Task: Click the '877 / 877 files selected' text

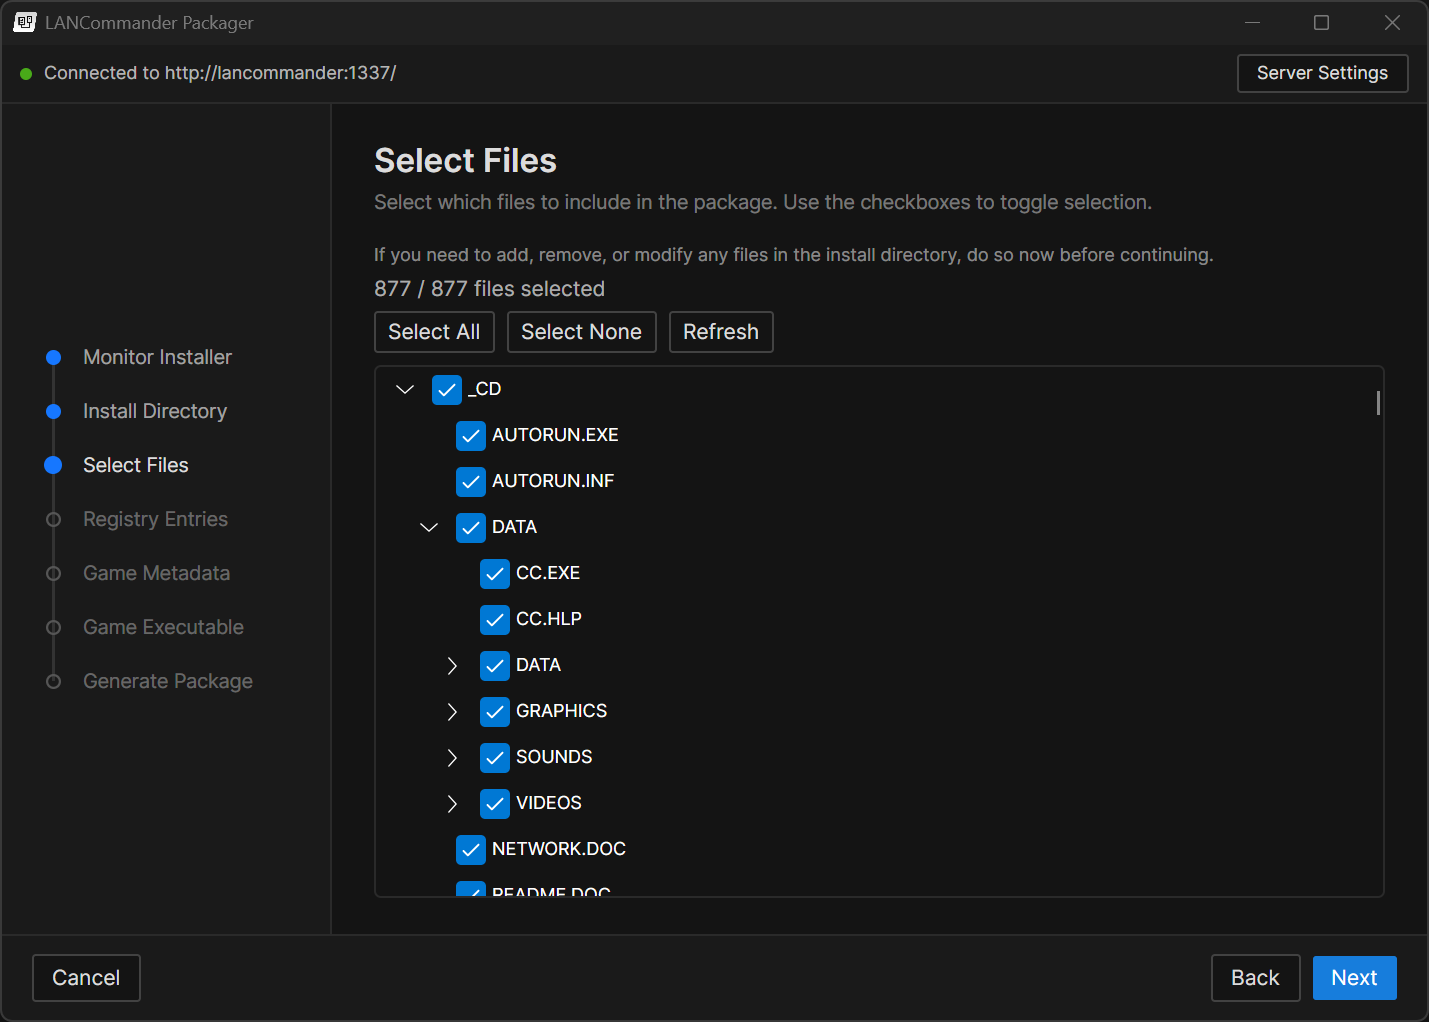Action: [489, 289]
